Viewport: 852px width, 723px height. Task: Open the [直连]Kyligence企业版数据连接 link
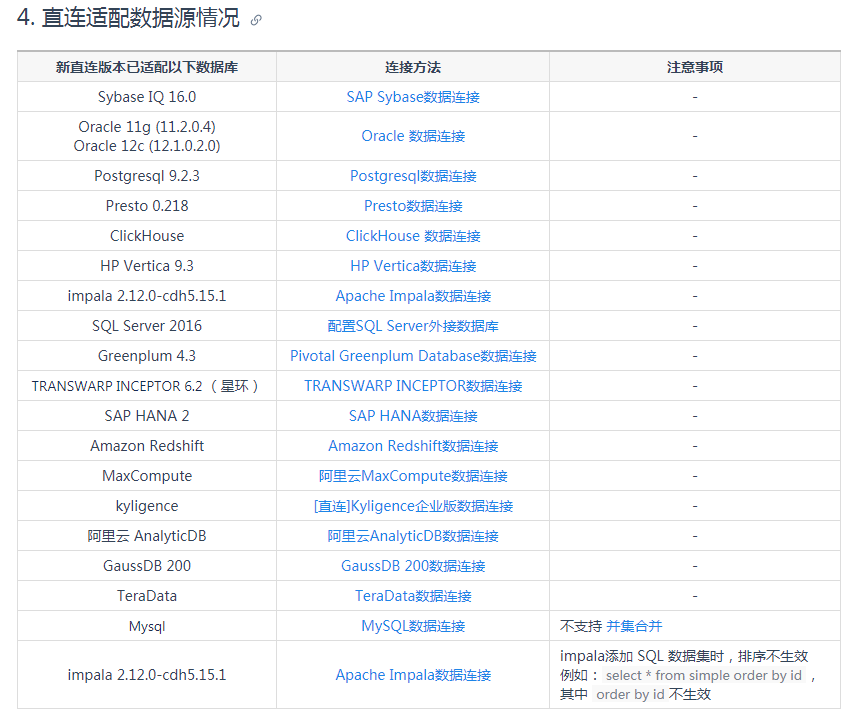(x=413, y=506)
